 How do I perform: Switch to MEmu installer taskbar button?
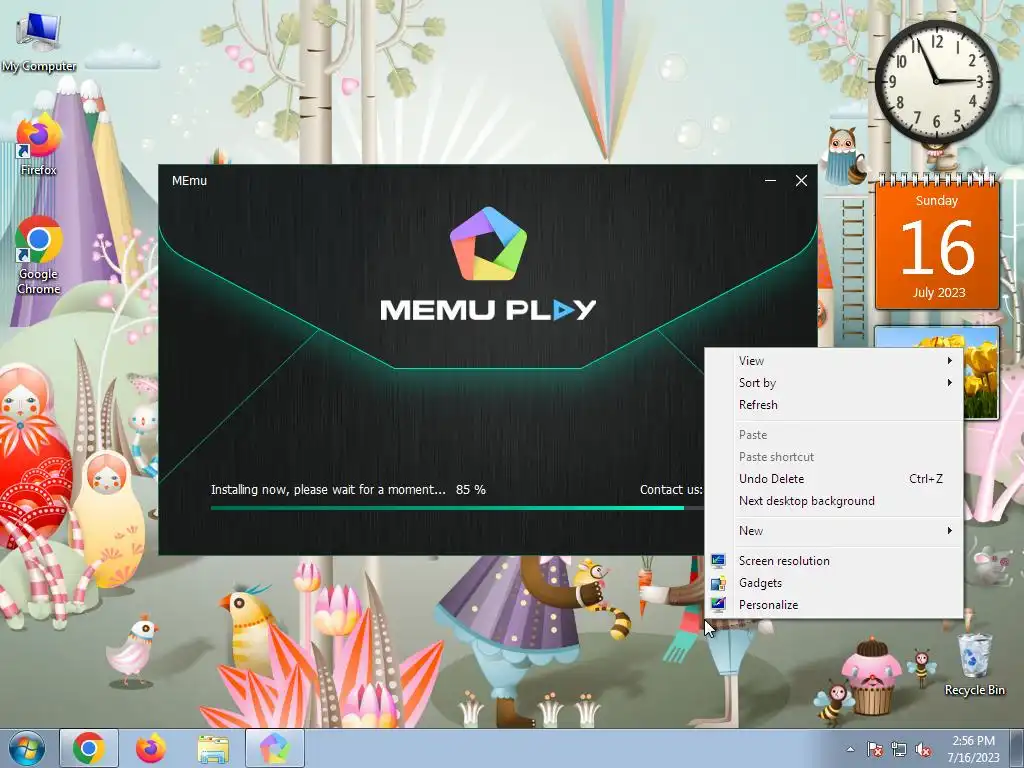(x=275, y=748)
